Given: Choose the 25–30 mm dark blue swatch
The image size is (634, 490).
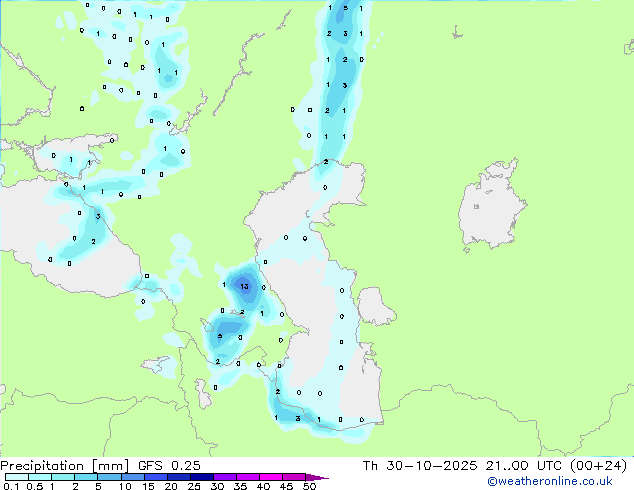Looking at the screenshot, I should click(x=201, y=477).
